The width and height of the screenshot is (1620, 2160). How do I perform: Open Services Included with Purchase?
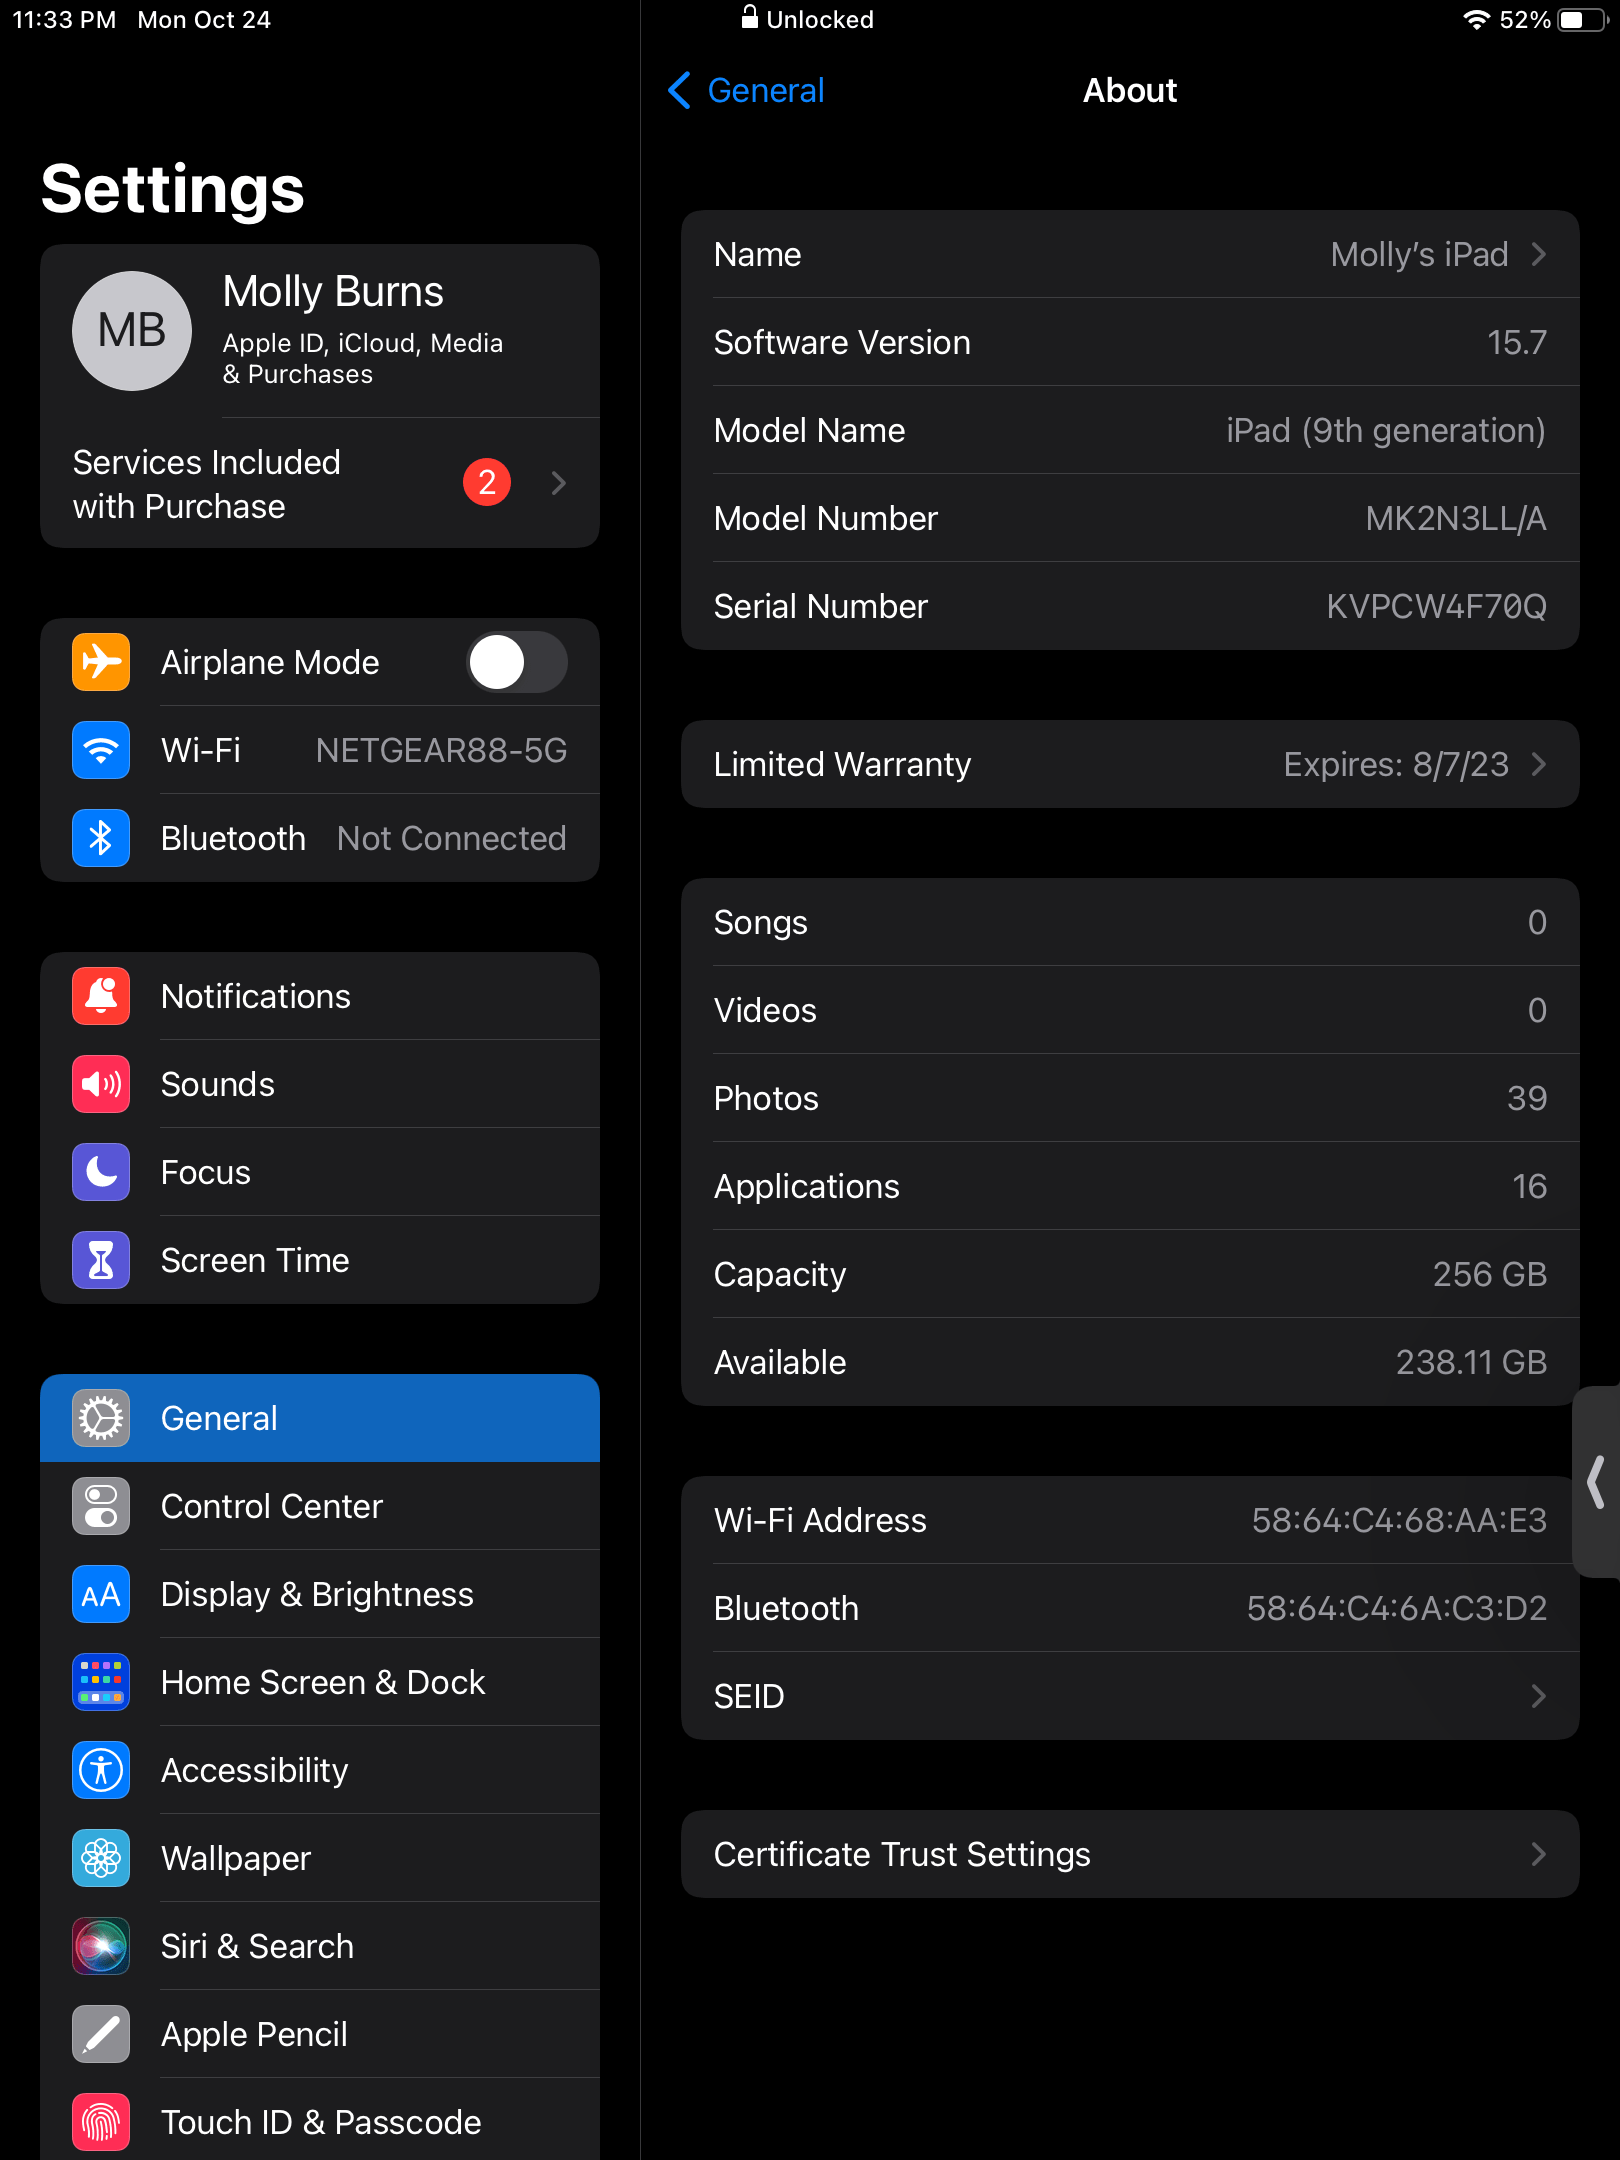point(320,483)
